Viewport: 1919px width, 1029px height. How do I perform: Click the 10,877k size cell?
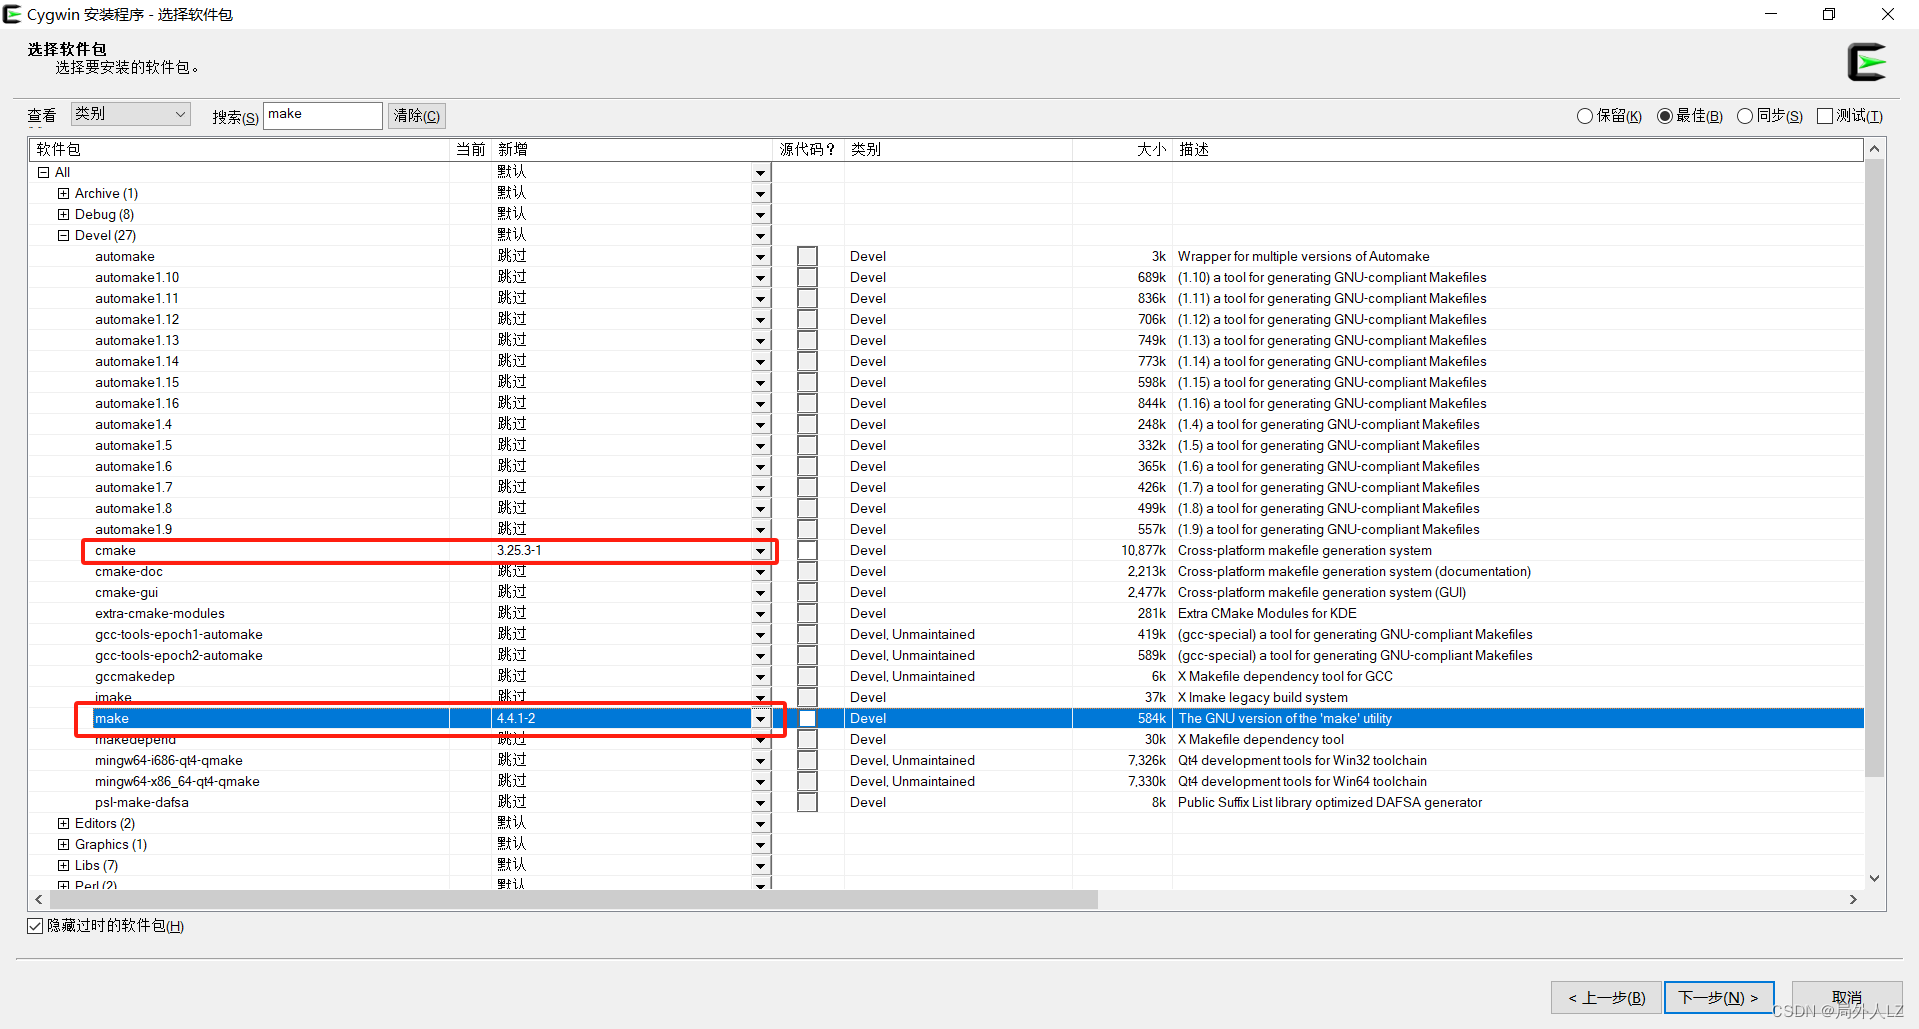[x=1143, y=551]
